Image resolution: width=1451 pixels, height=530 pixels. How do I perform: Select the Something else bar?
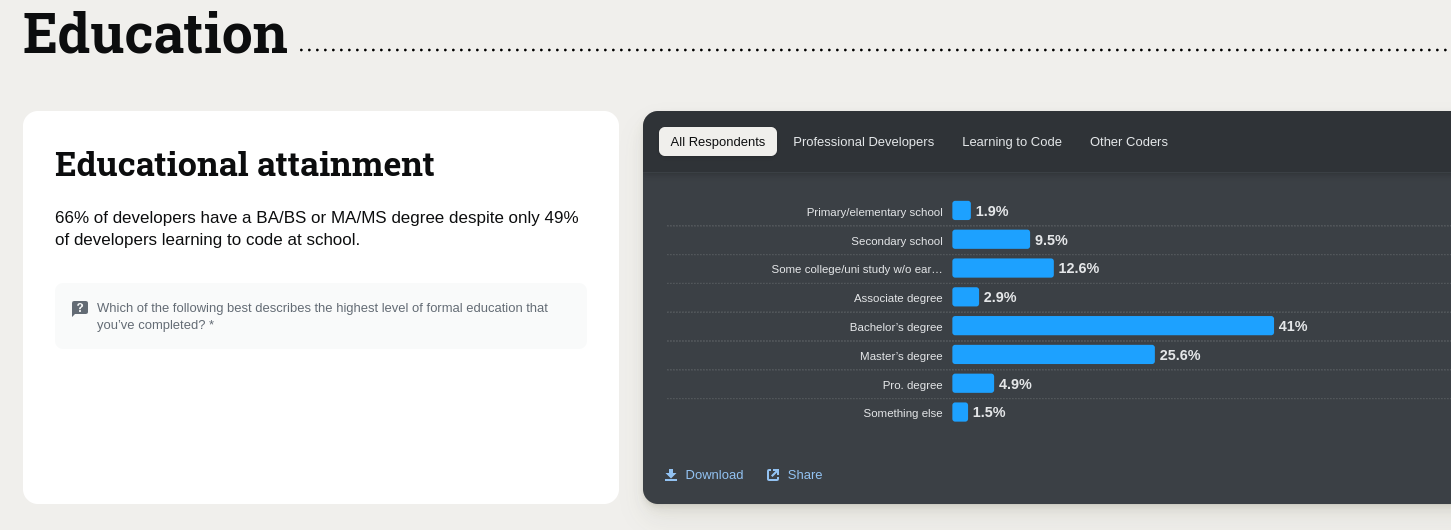point(960,412)
